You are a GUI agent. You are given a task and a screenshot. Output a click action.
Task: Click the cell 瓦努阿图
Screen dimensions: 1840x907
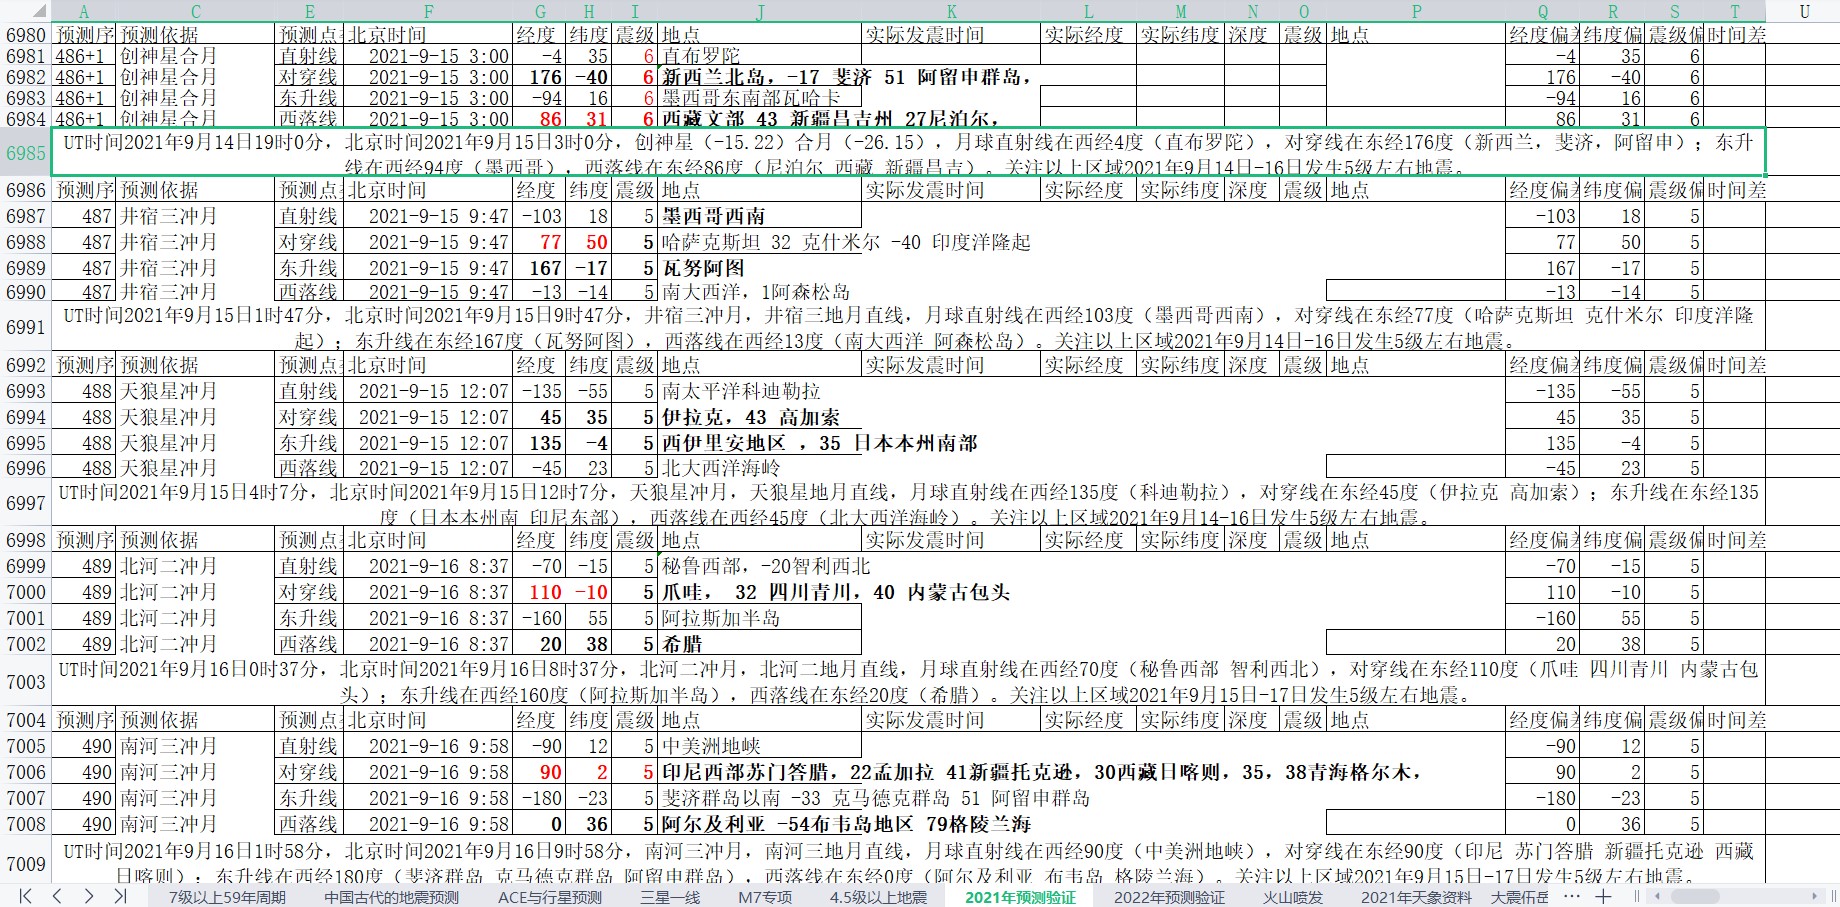click(x=760, y=268)
